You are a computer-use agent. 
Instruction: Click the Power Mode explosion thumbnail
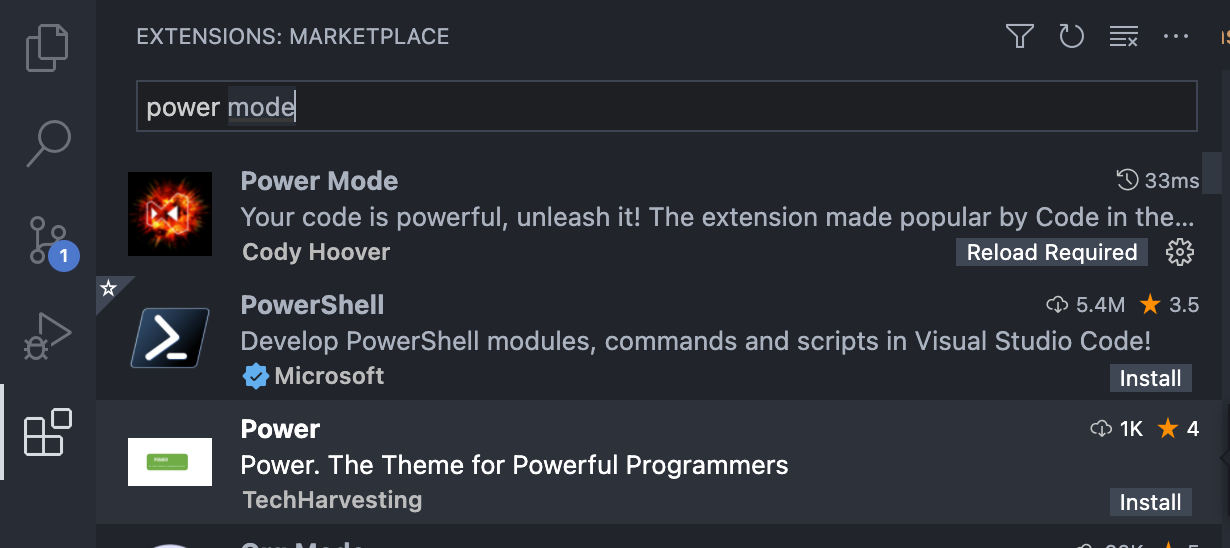(170, 214)
